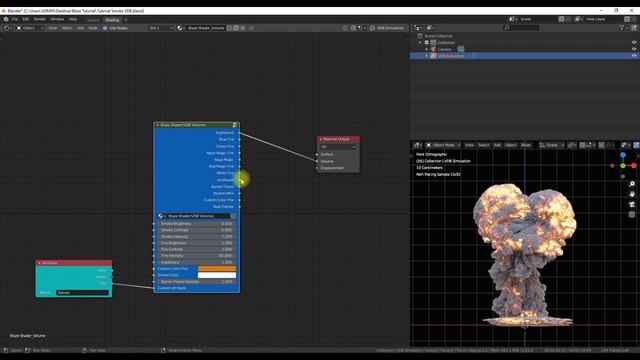This screenshot has height=360, width=640.
Task: Click Material Output Volume input socket
Action: [x=317, y=161]
